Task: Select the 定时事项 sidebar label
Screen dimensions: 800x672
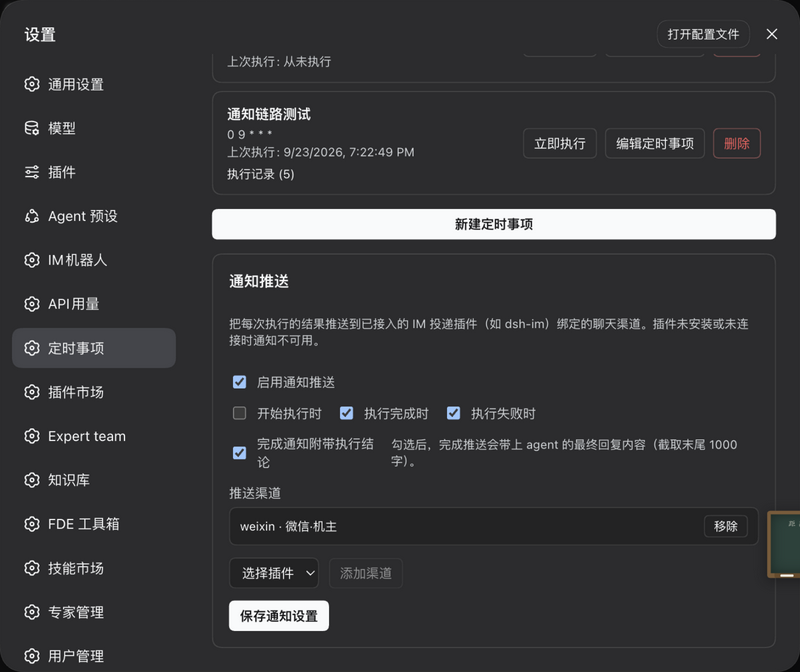Action: 76,348
